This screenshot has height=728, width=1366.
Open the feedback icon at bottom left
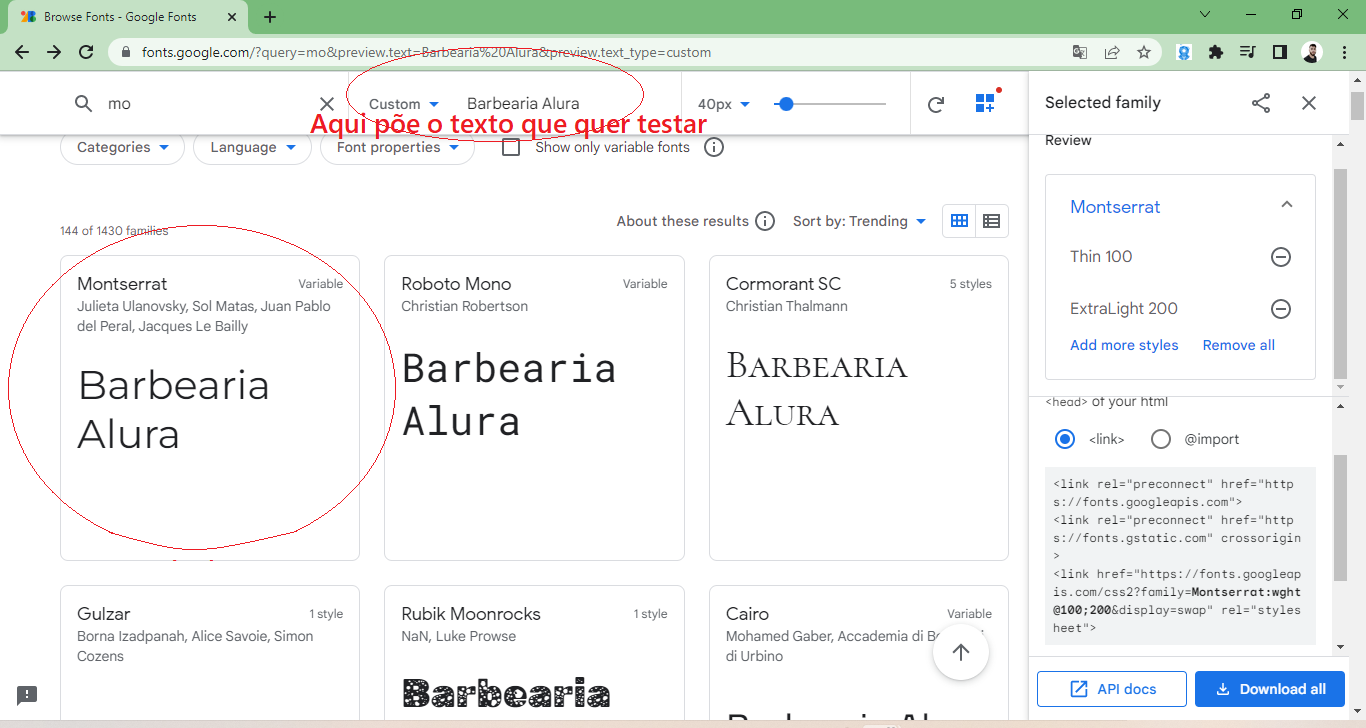click(27, 695)
